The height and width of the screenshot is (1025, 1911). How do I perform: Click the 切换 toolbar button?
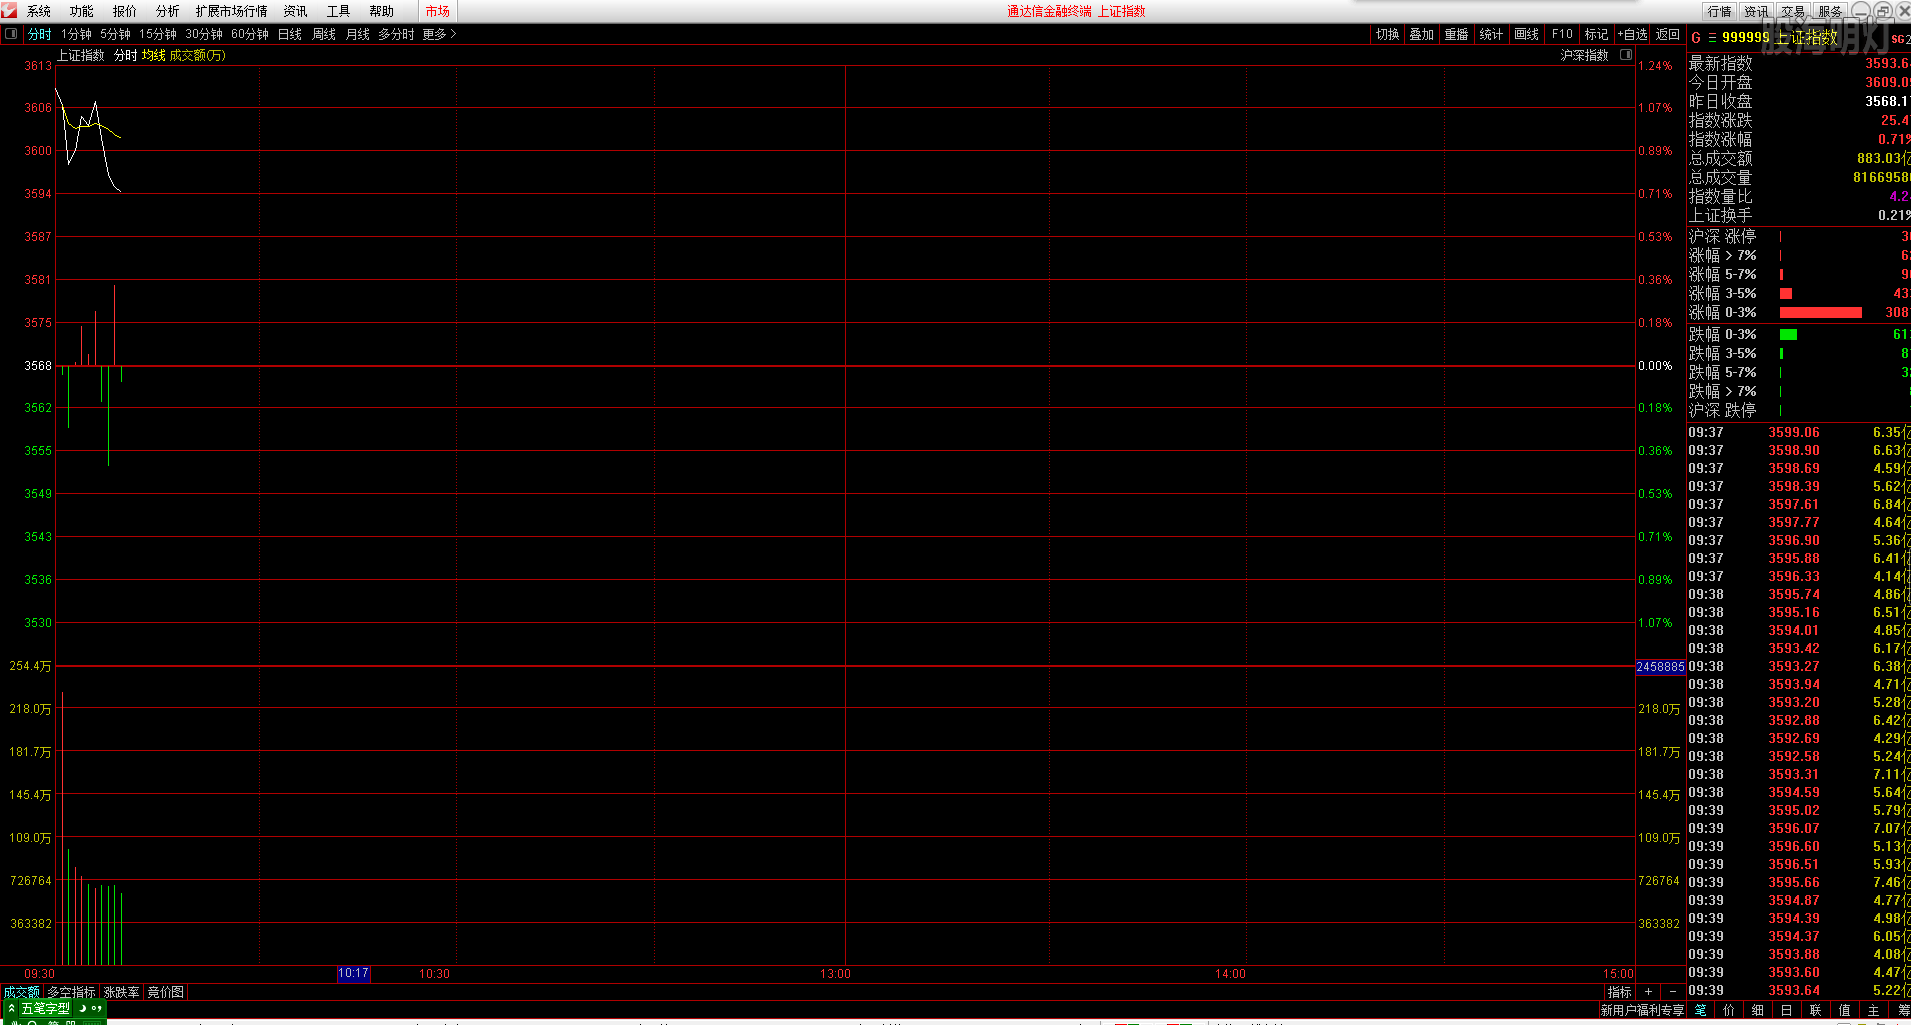point(1387,34)
